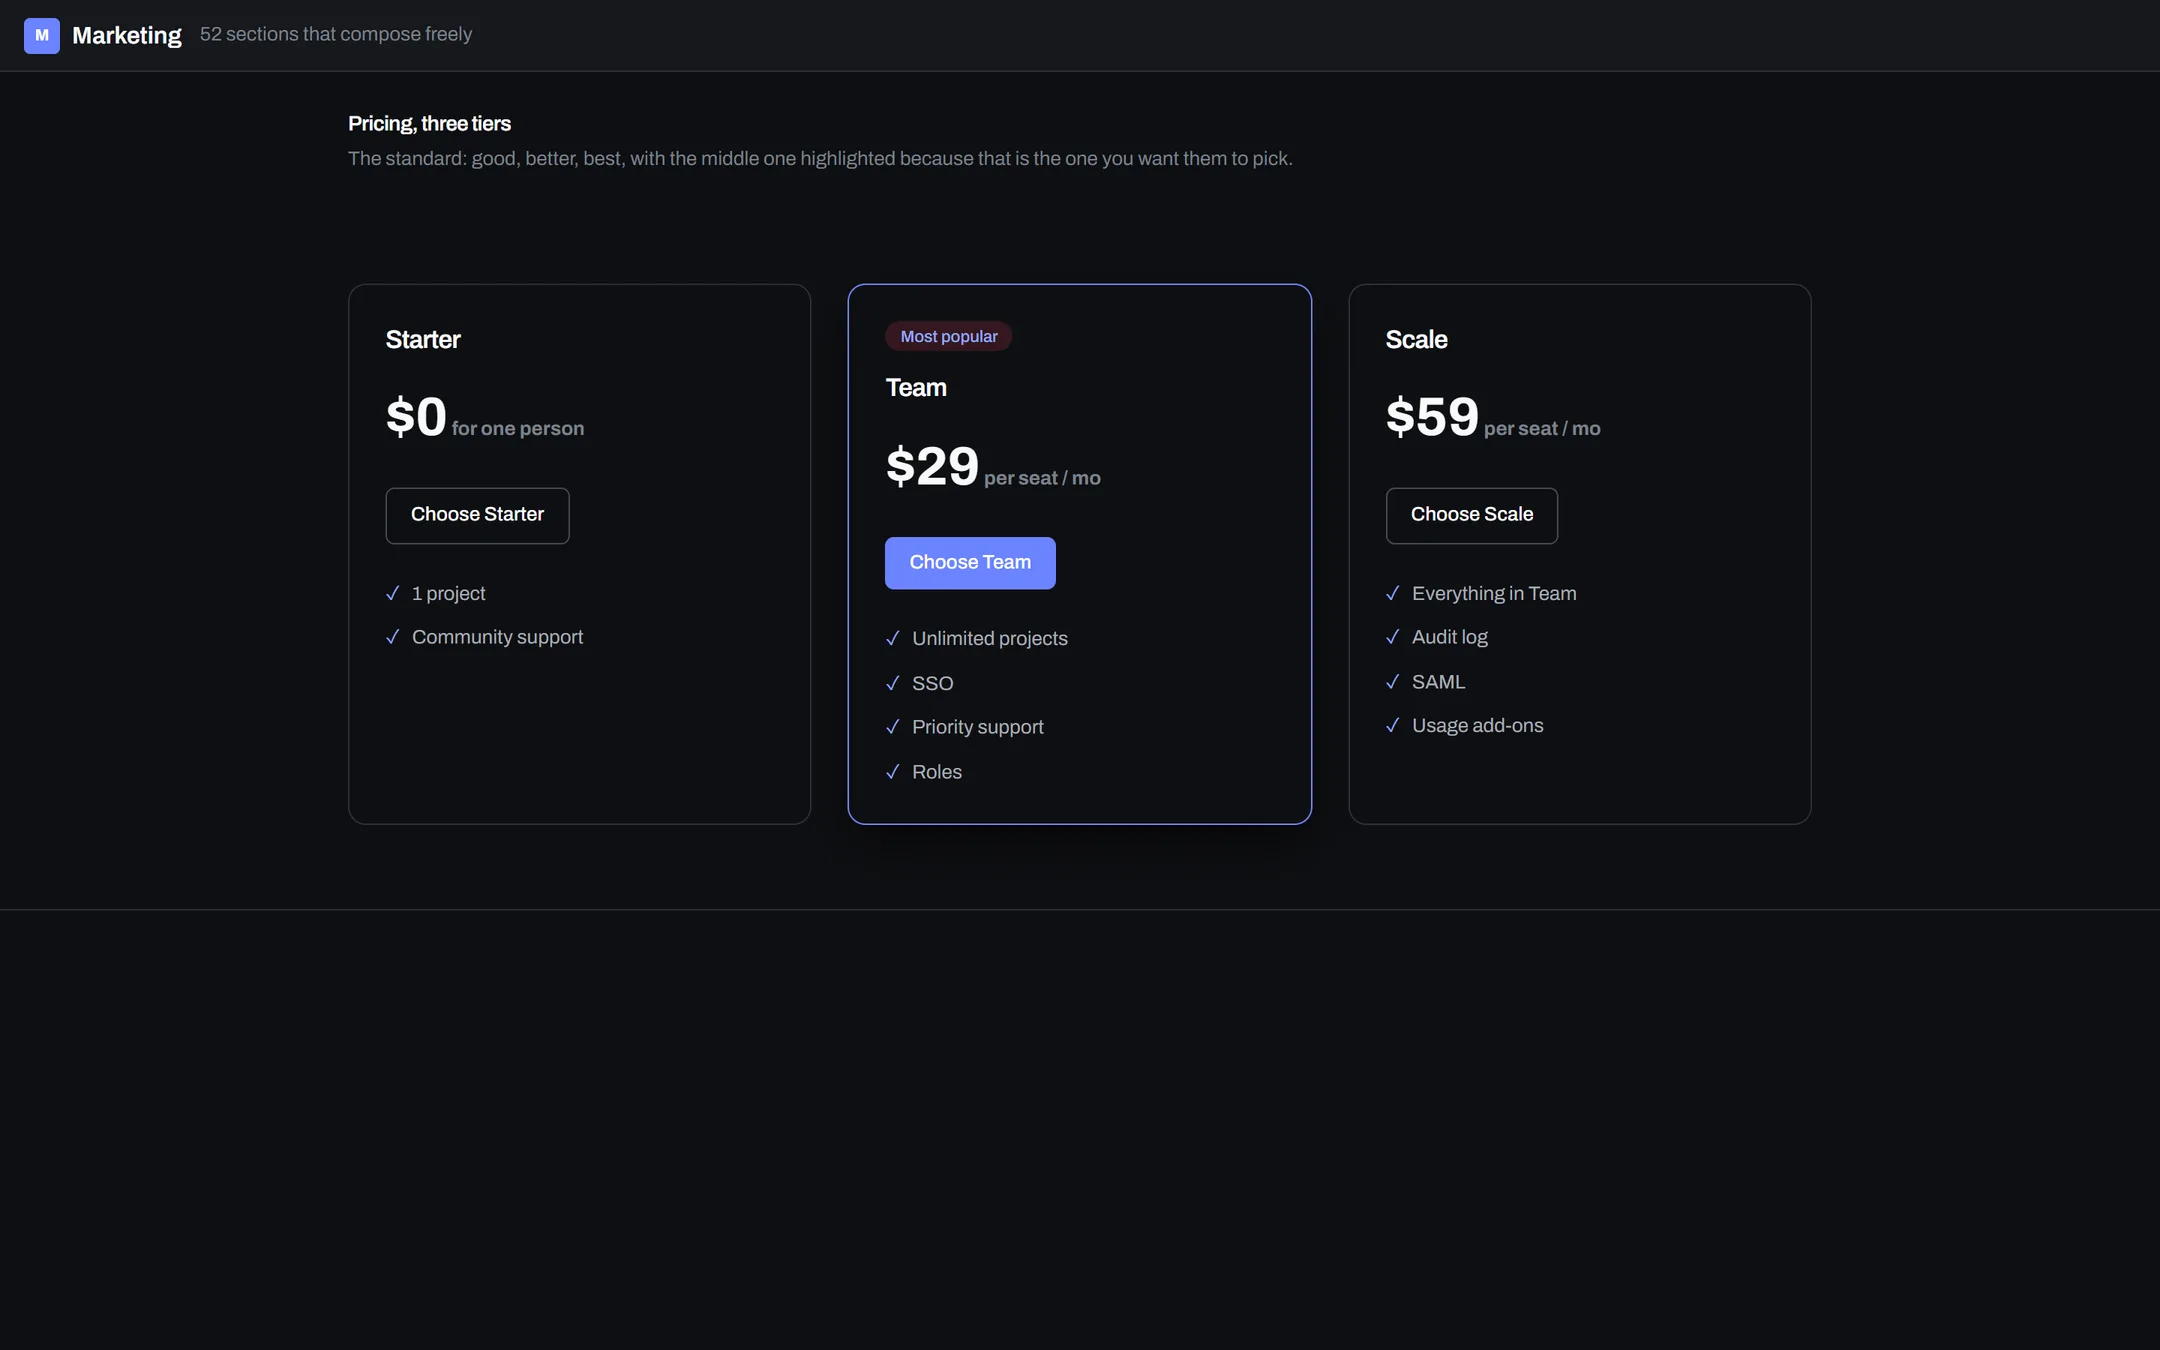Click the Most popular badge
2160x1350 pixels.
coord(949,337)
